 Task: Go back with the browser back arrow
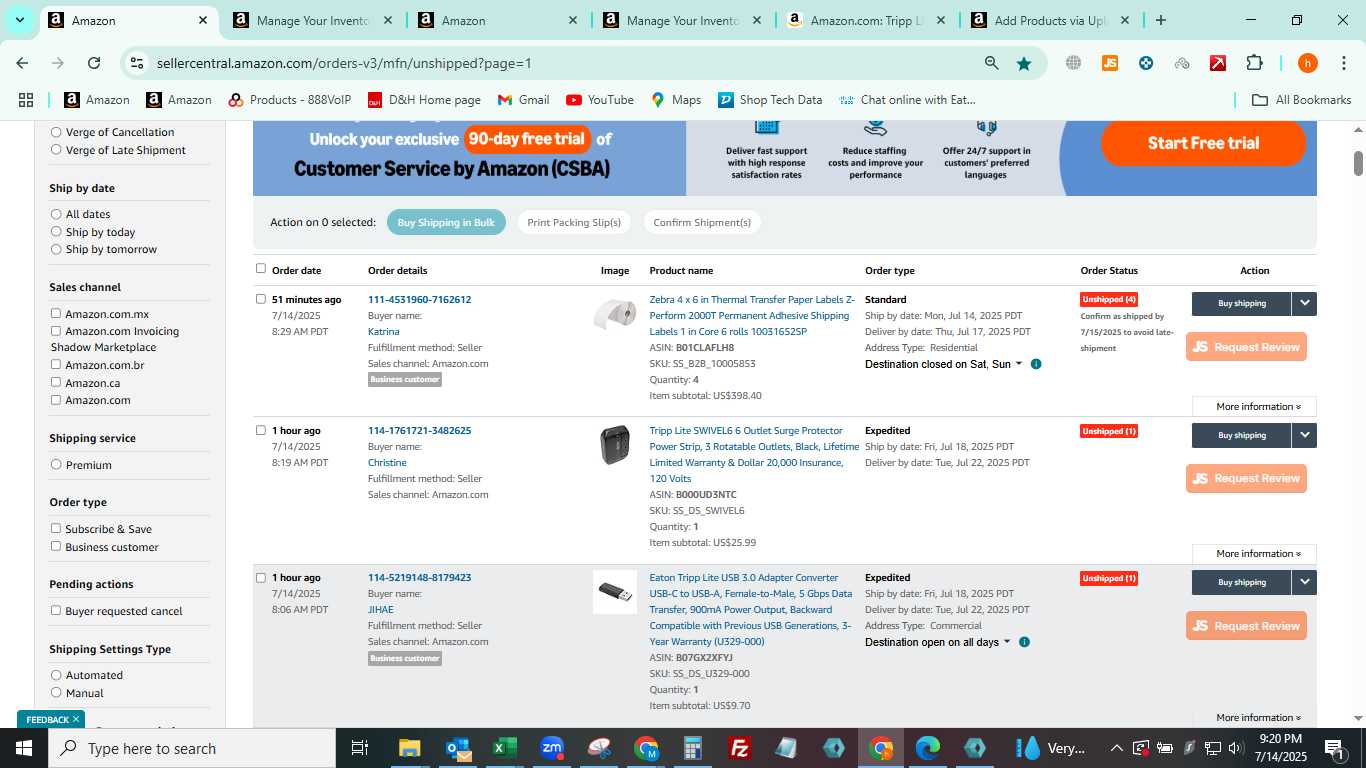pos(22,63)
